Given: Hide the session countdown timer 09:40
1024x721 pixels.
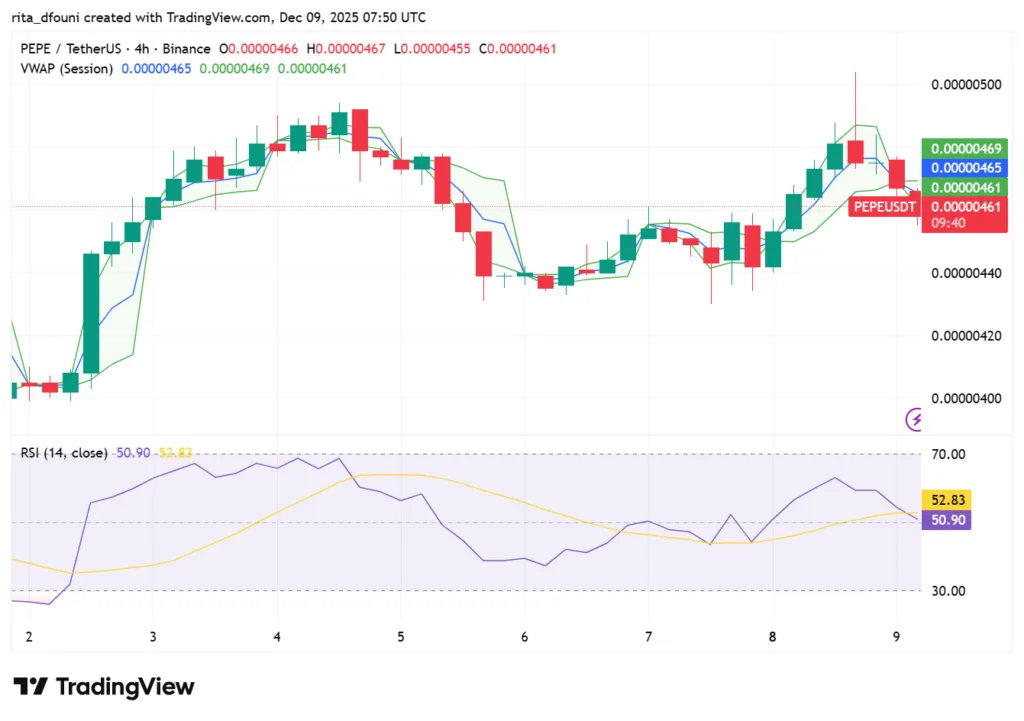Looking at the screenshot, I should pyautogui.click(x=966, y=222).
